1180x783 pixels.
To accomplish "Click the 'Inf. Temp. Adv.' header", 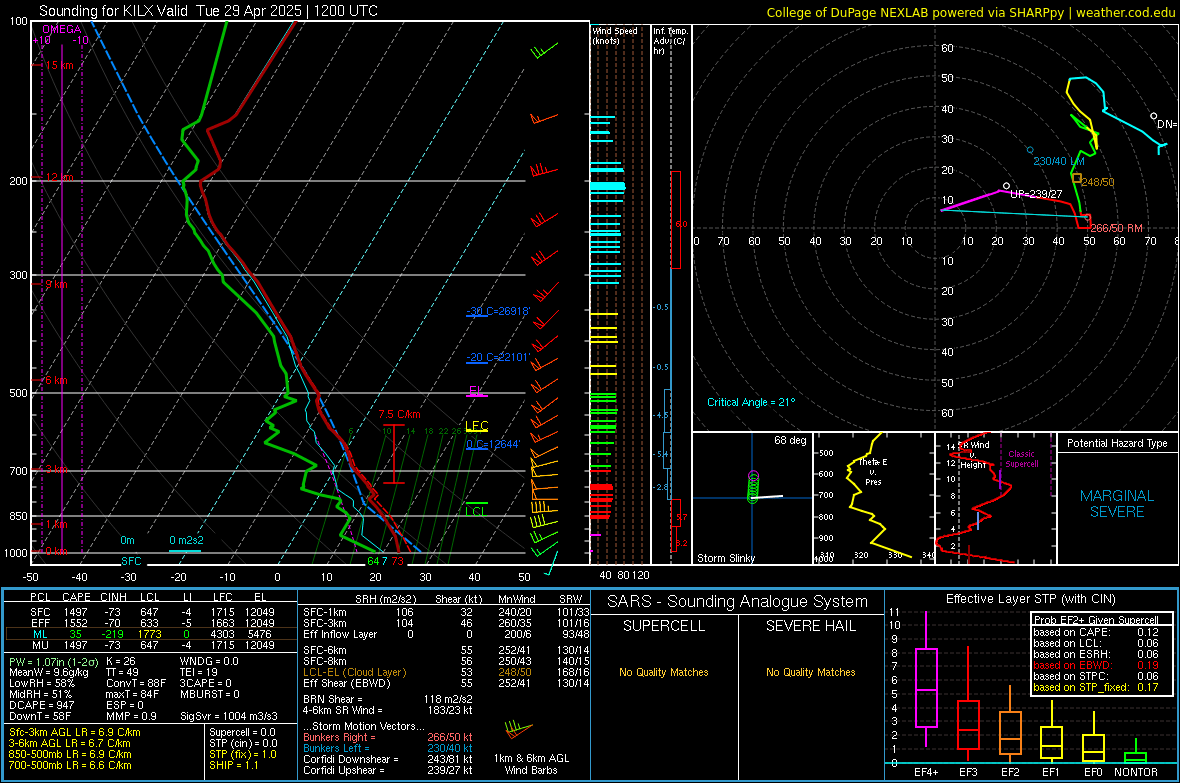I will point(670,41).
